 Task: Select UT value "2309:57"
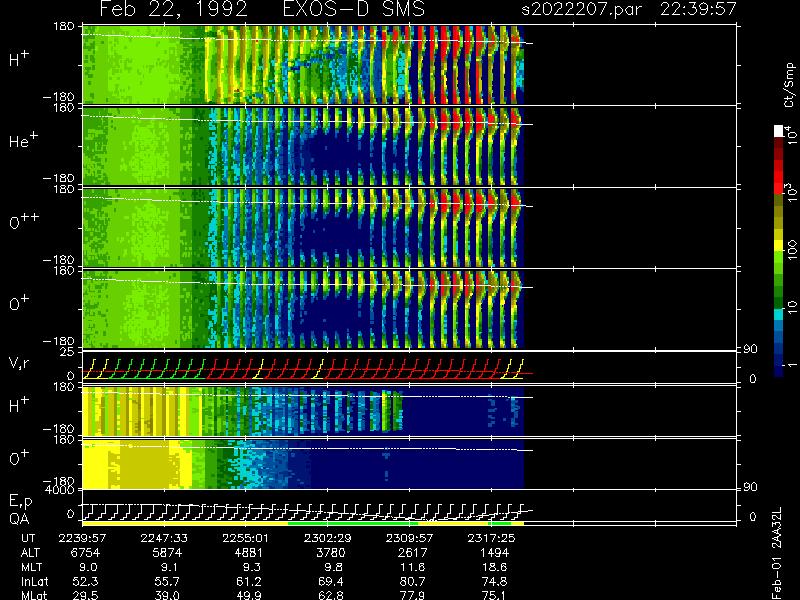(409, 538)
